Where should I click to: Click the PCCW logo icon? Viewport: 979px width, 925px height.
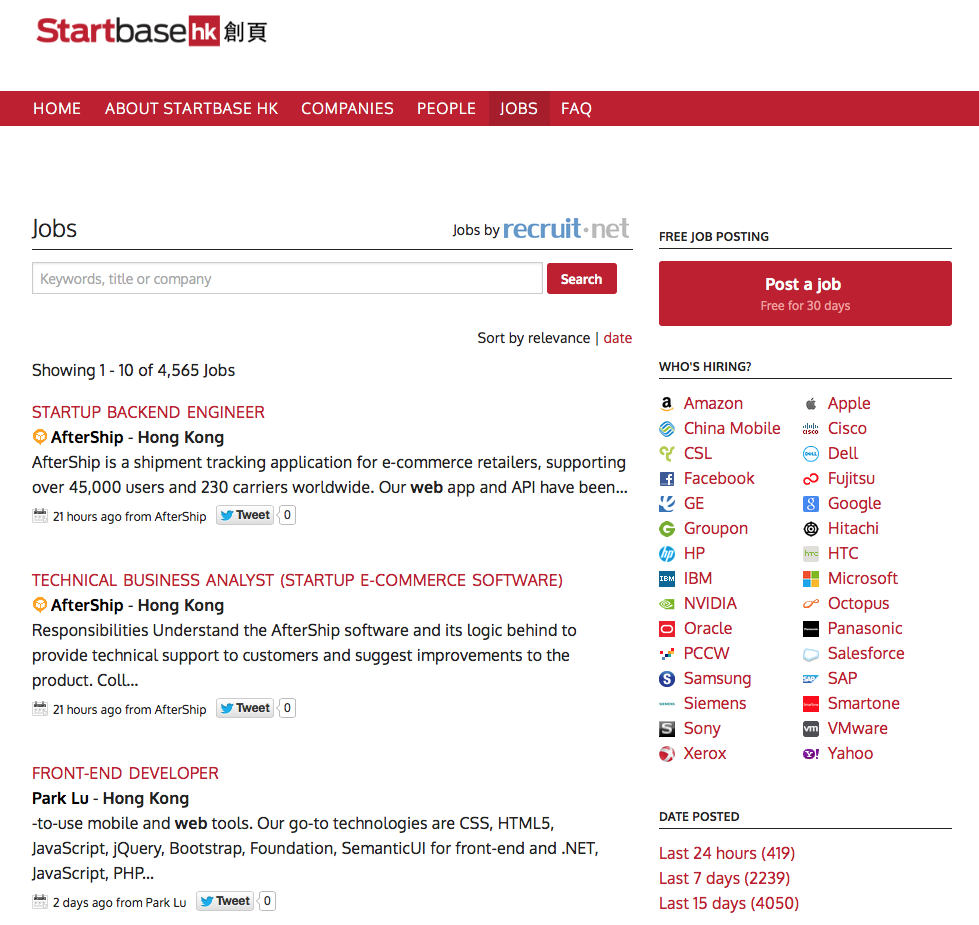(667, 653)
